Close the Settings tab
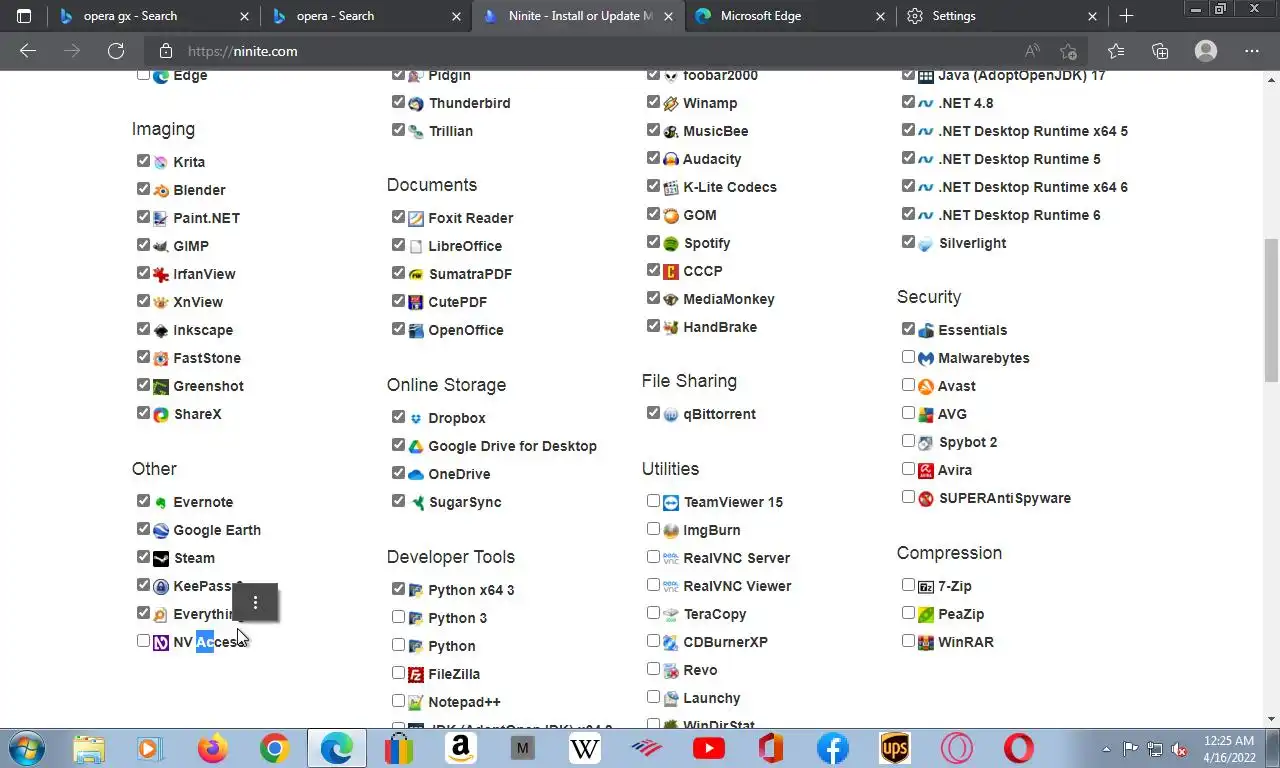 1092,16
